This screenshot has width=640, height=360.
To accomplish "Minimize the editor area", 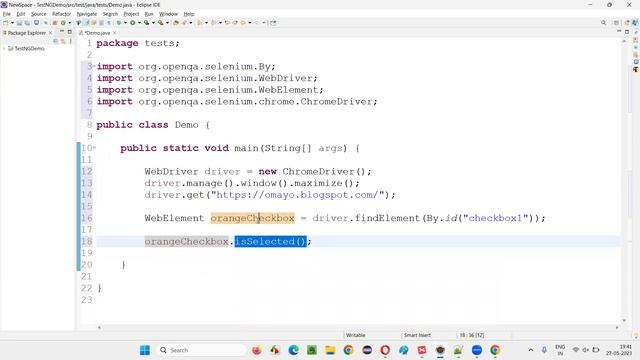I will tap(619, 31).
